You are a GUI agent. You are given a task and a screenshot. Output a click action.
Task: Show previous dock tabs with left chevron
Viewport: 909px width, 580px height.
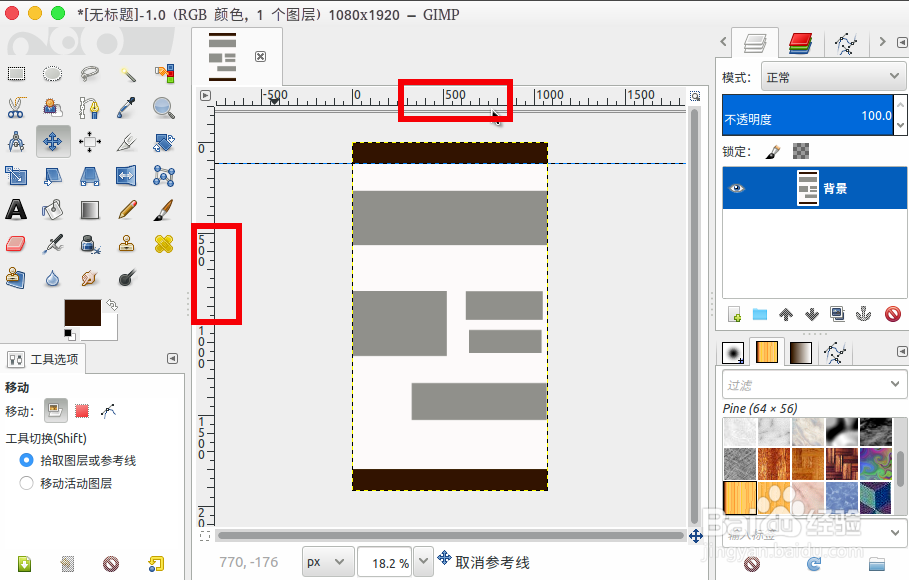[723, 42]
